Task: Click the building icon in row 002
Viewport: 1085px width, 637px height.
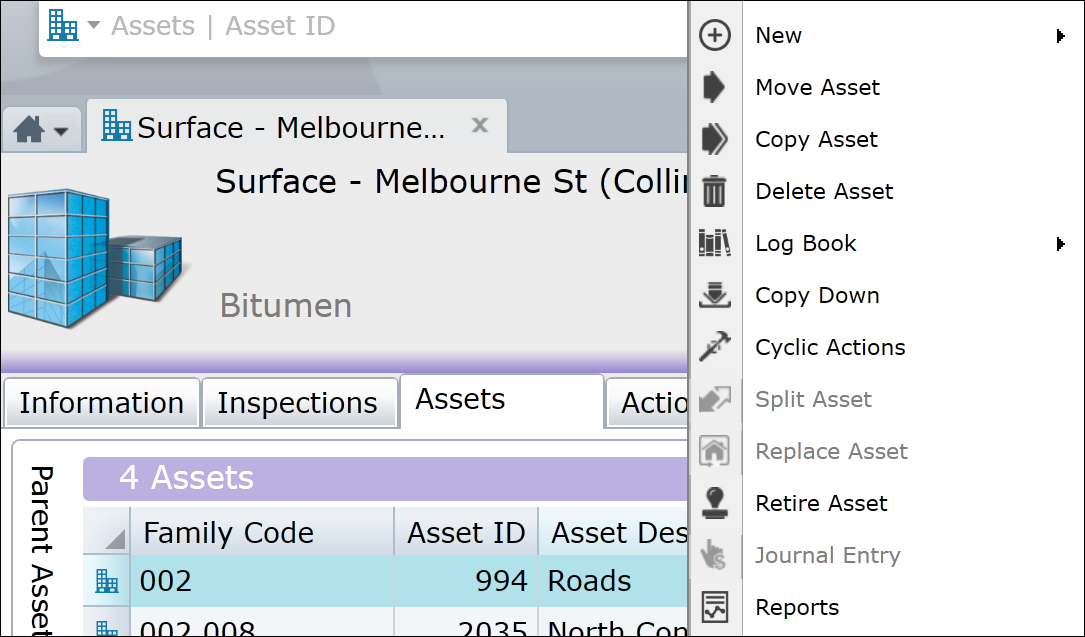Action: (x=107, y=581)
